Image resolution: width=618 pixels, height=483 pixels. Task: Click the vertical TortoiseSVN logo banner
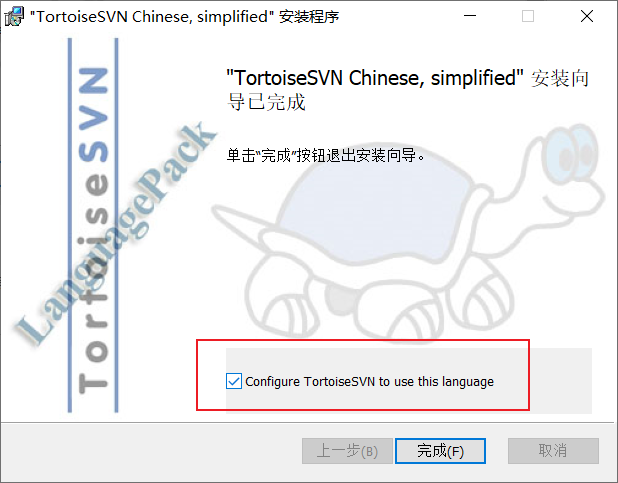pyautogui.click(x=93, y=225)
